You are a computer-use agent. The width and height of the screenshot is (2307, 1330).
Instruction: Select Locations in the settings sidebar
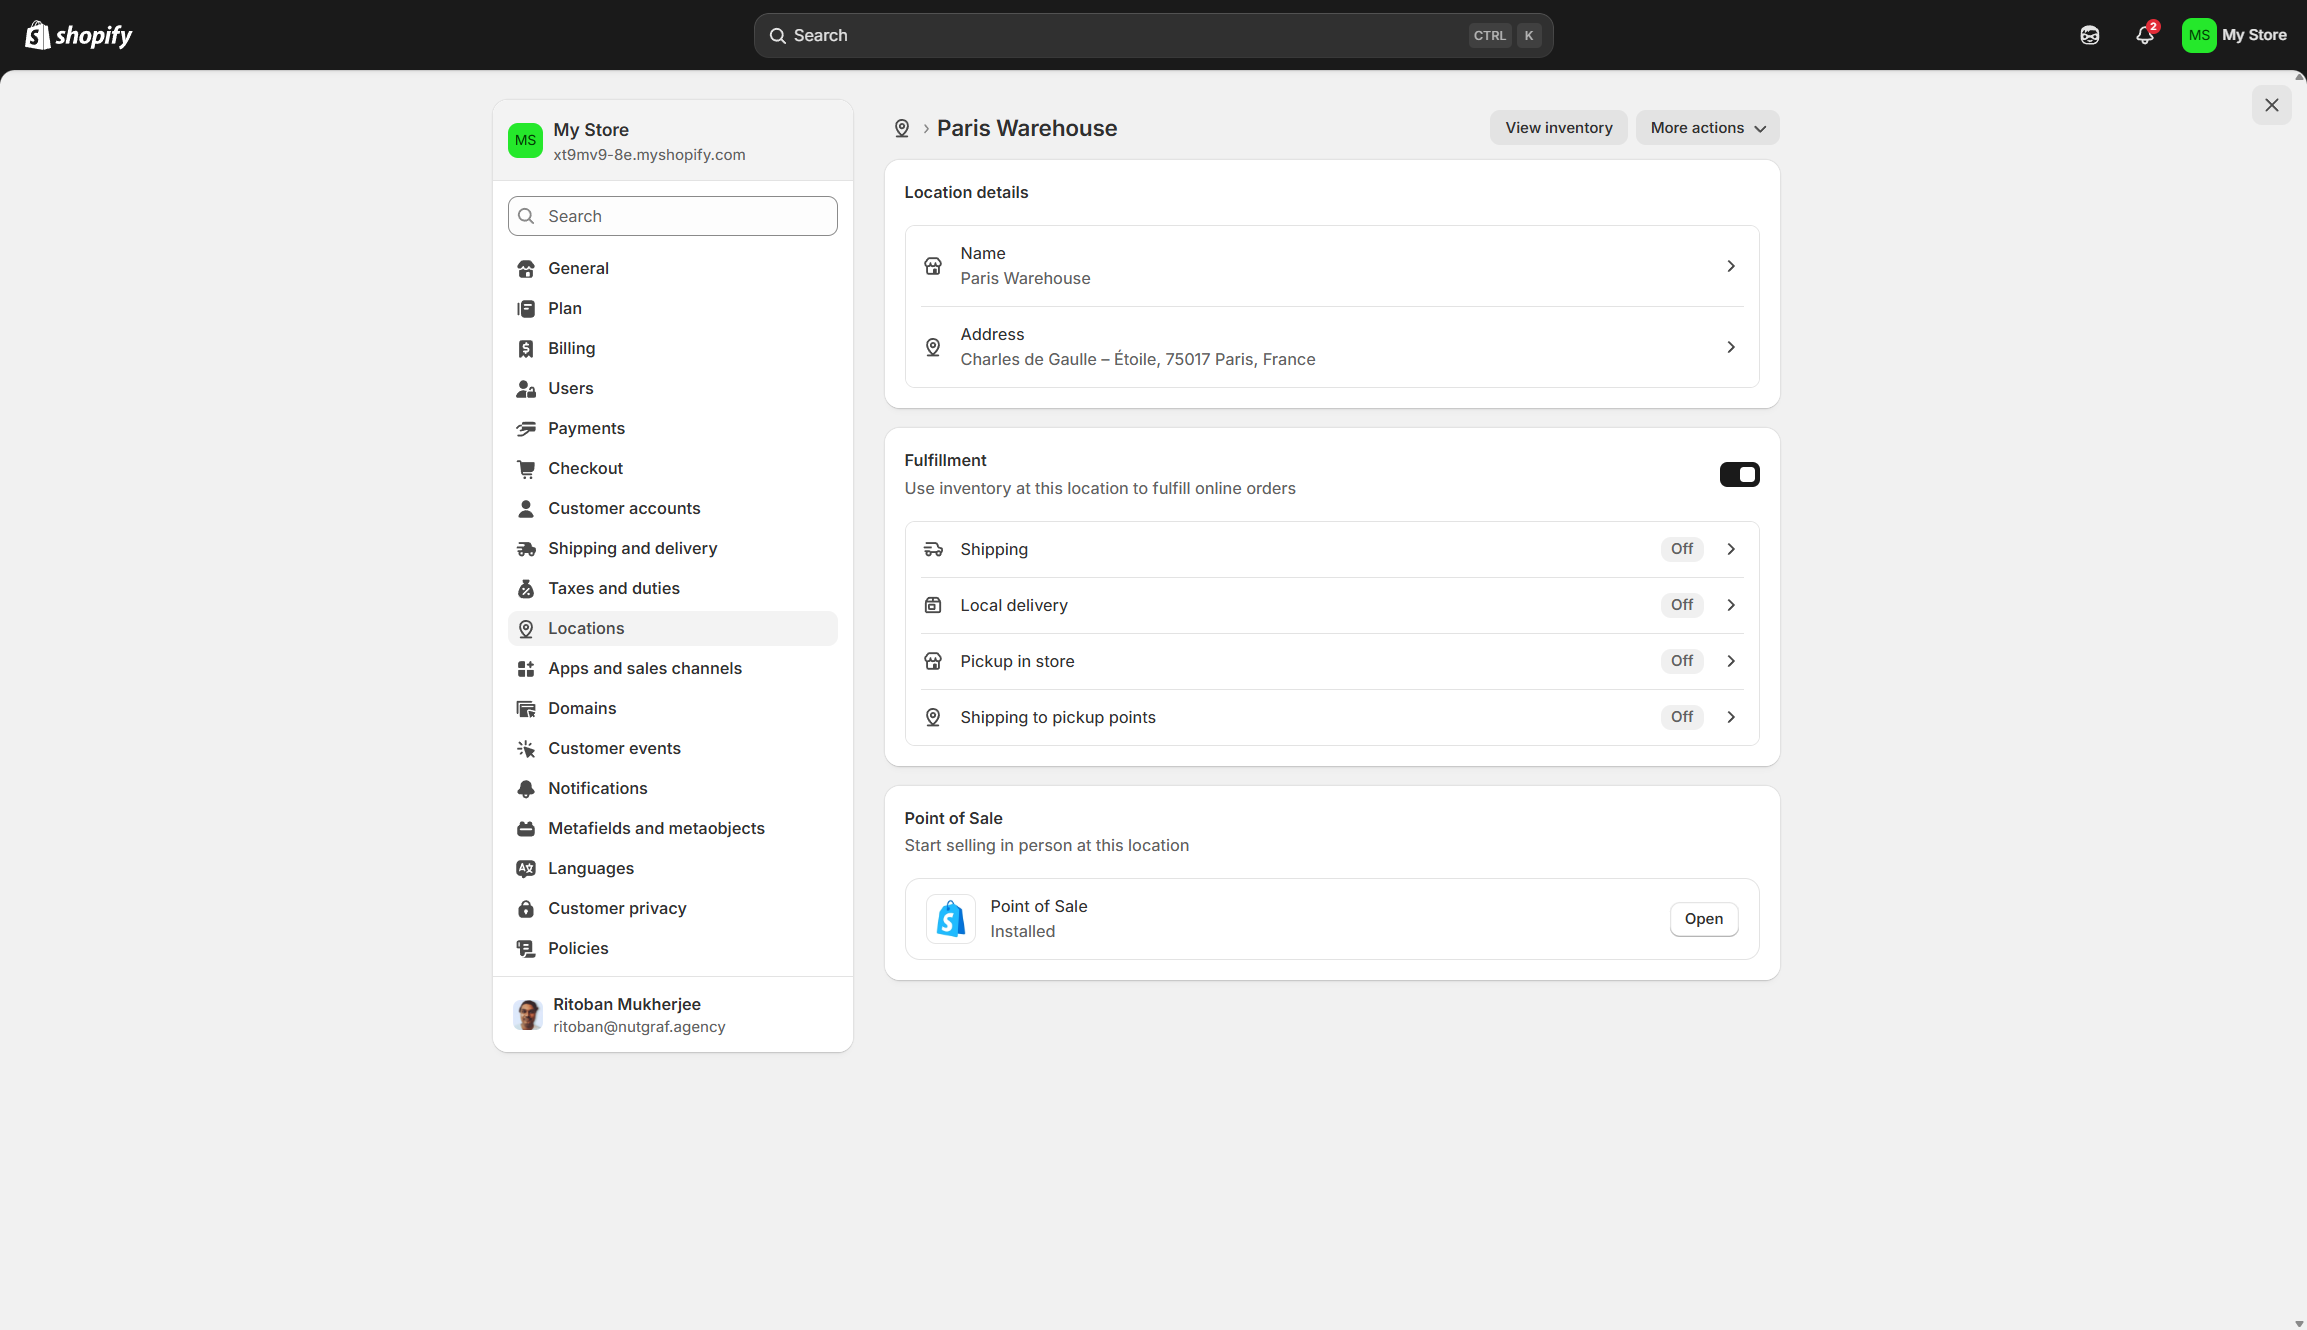(x=586, y=628)
